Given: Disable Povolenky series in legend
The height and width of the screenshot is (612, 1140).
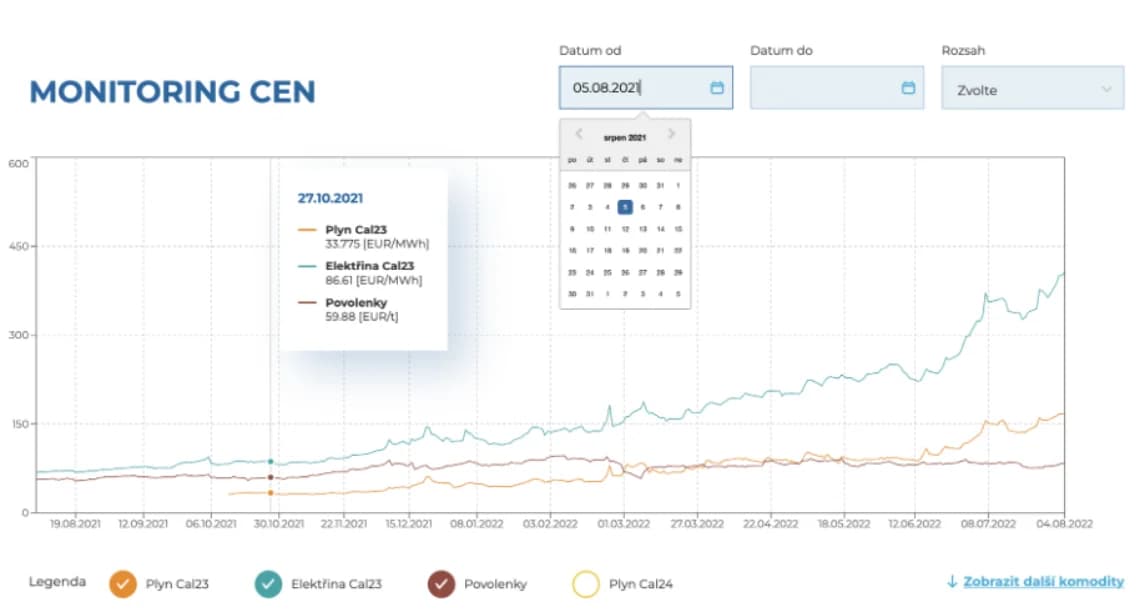Looking at the screenshot, I should (440, 583).
